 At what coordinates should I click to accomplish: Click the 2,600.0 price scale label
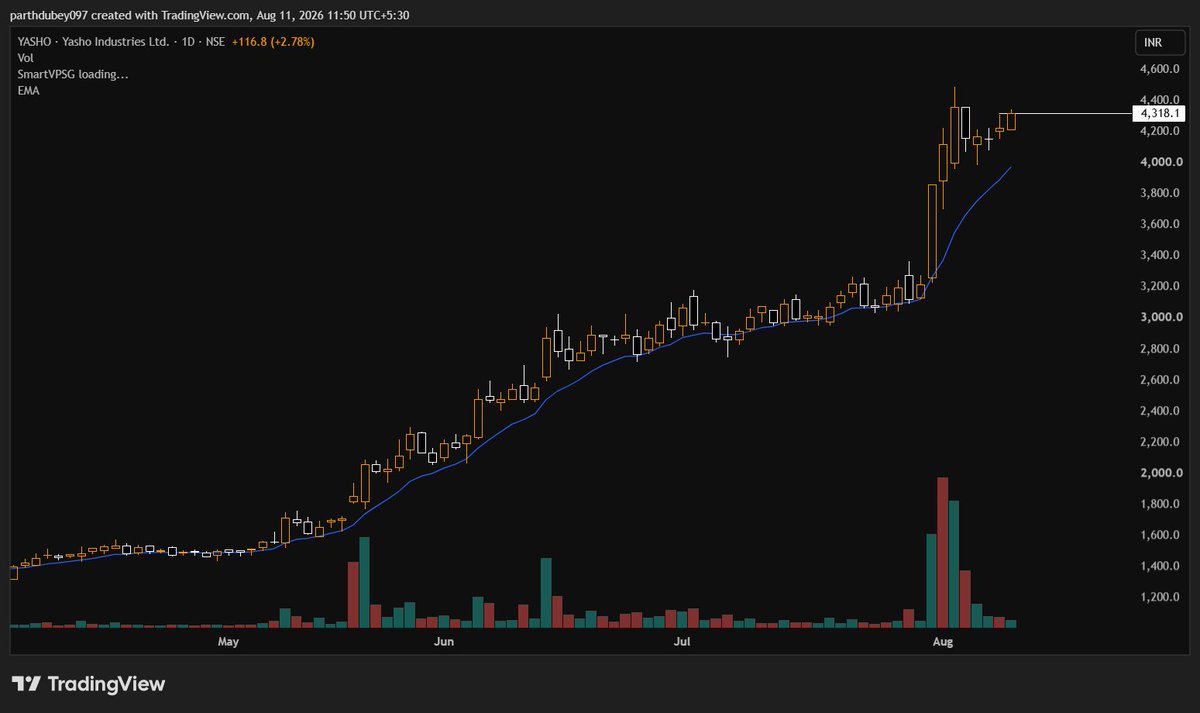[1162, 380]
